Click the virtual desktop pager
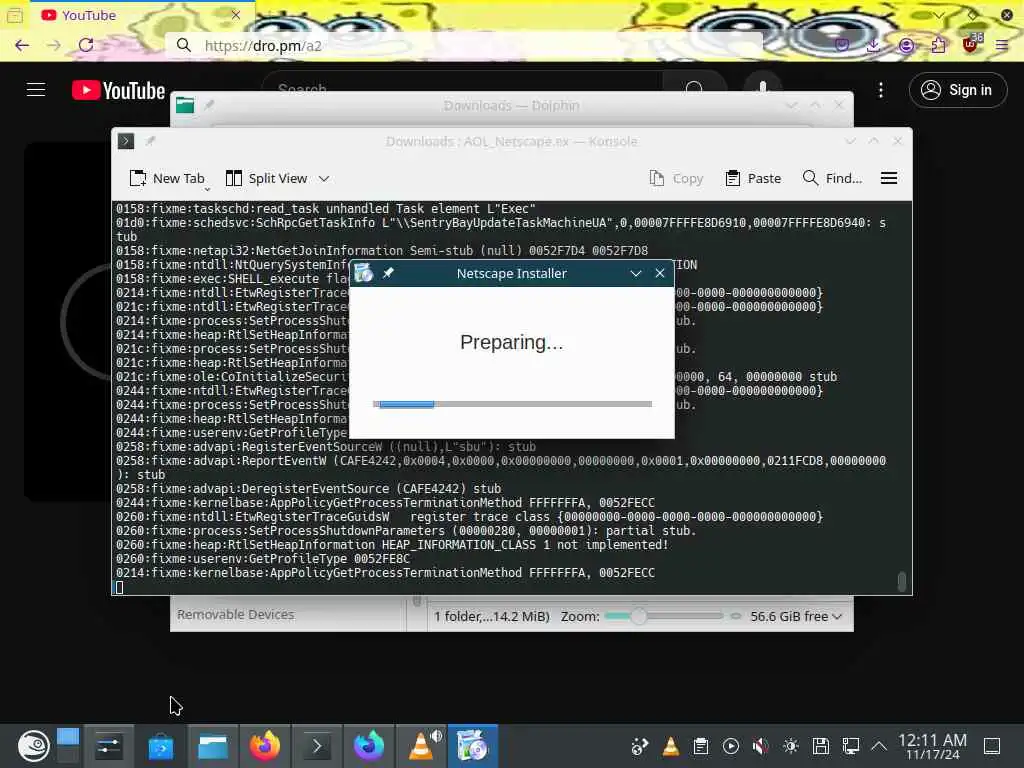Image resolution: width=1024 pixels, height=768 pixels. pos(68,745)
